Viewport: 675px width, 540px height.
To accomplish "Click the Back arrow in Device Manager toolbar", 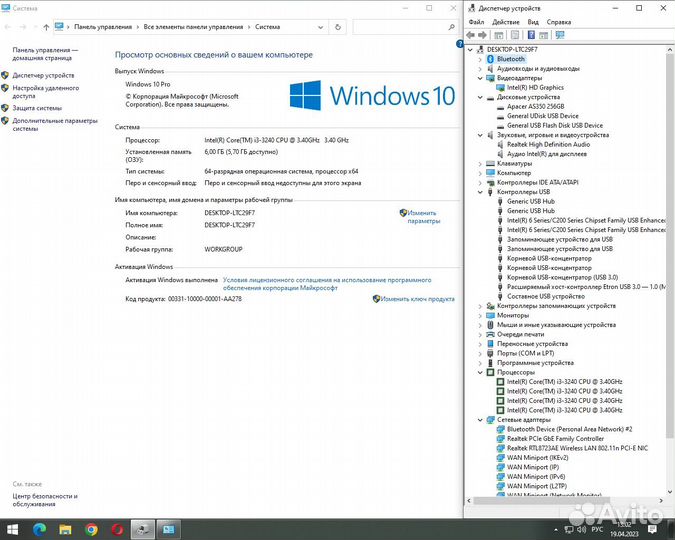I will click(471, 35).
